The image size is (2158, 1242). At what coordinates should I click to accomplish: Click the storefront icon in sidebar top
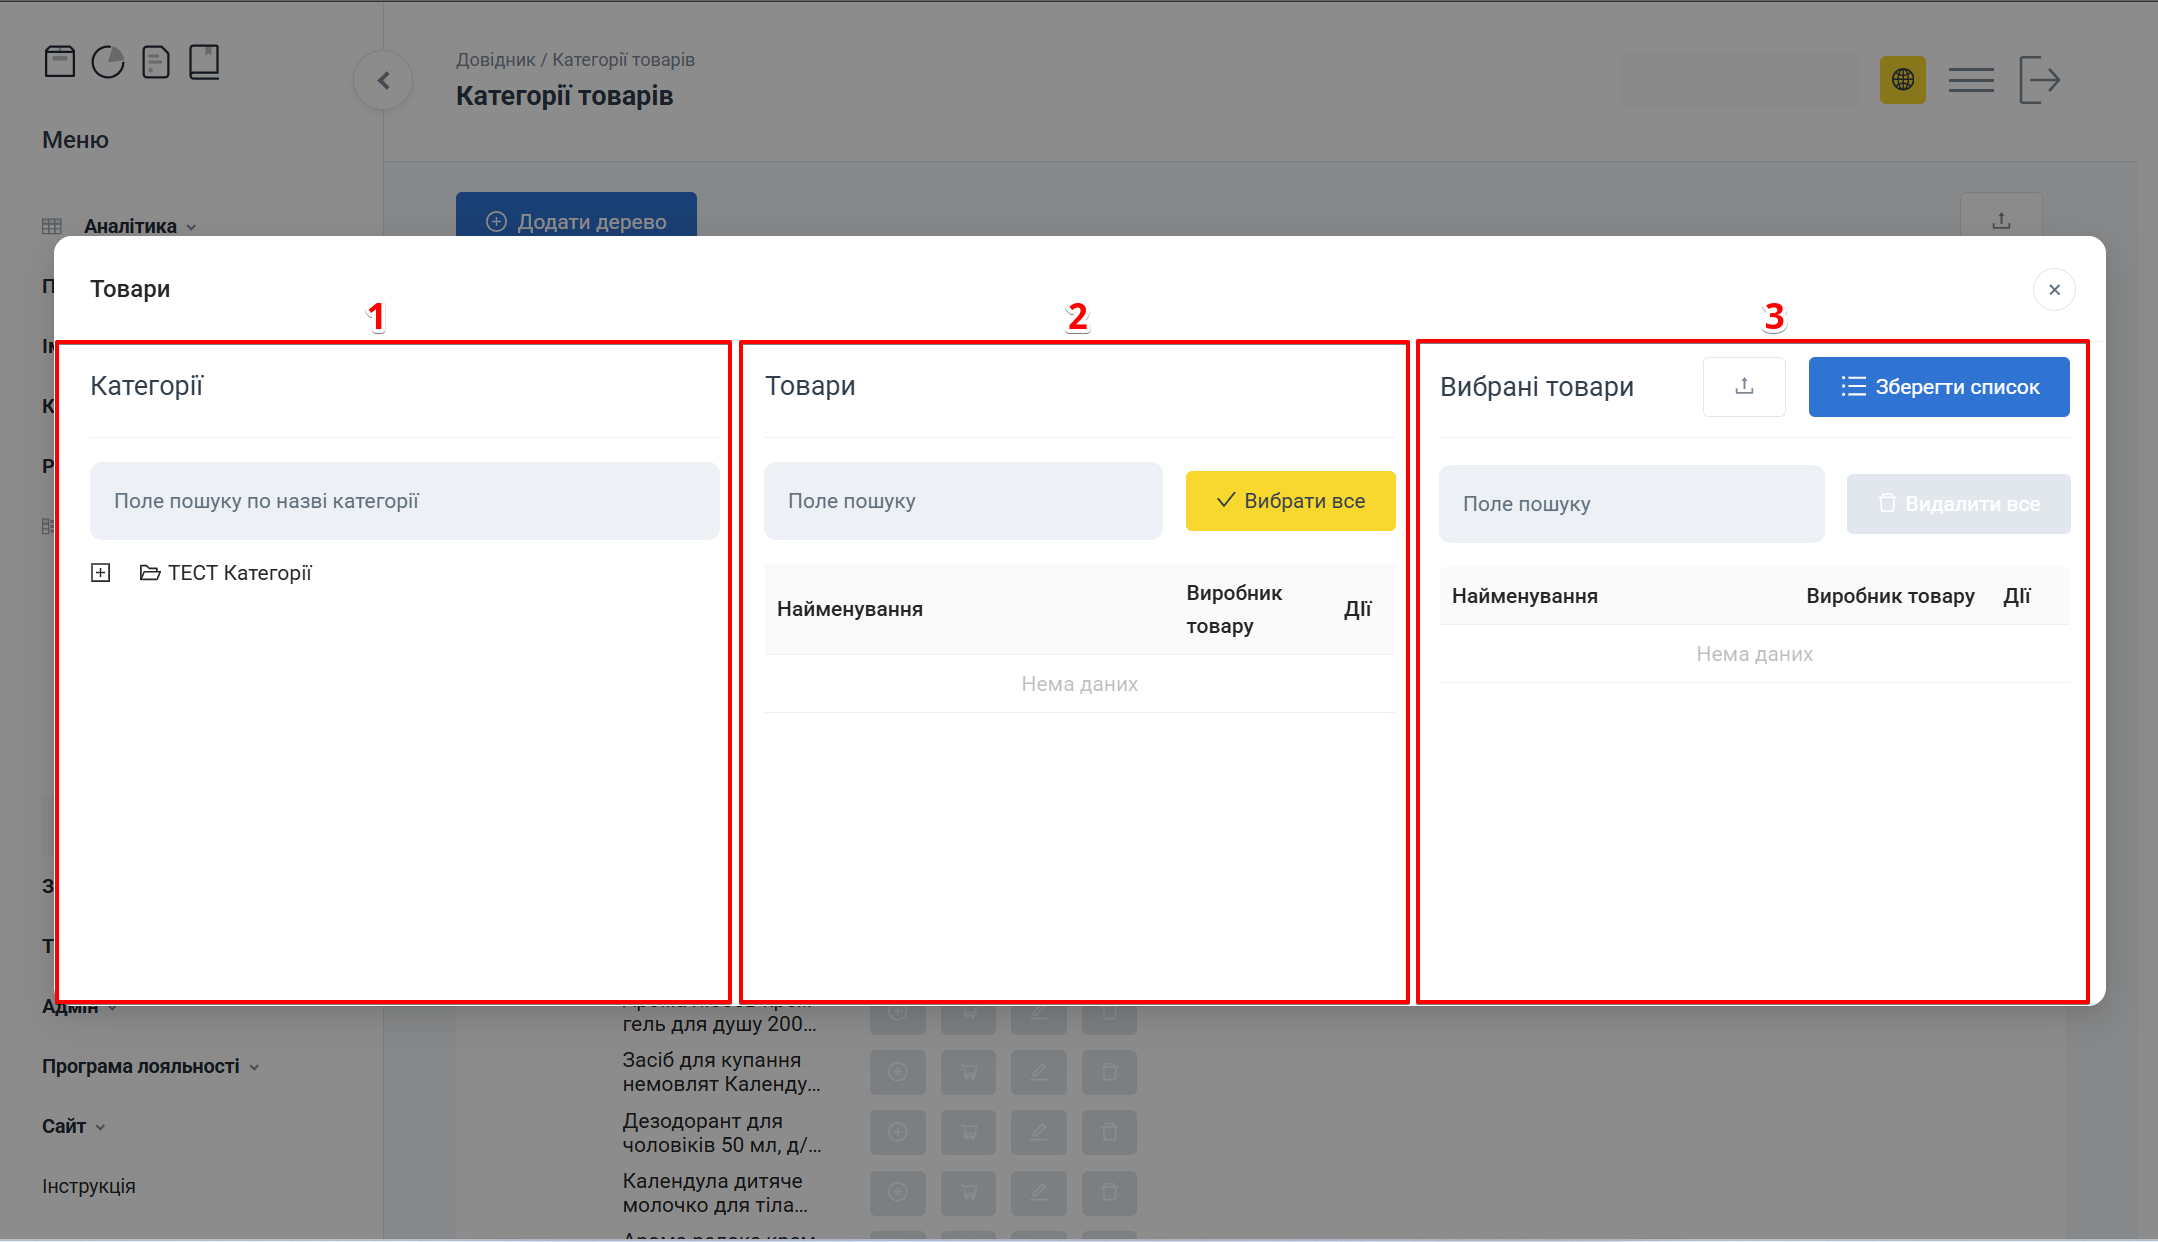[x=60, y=62]
